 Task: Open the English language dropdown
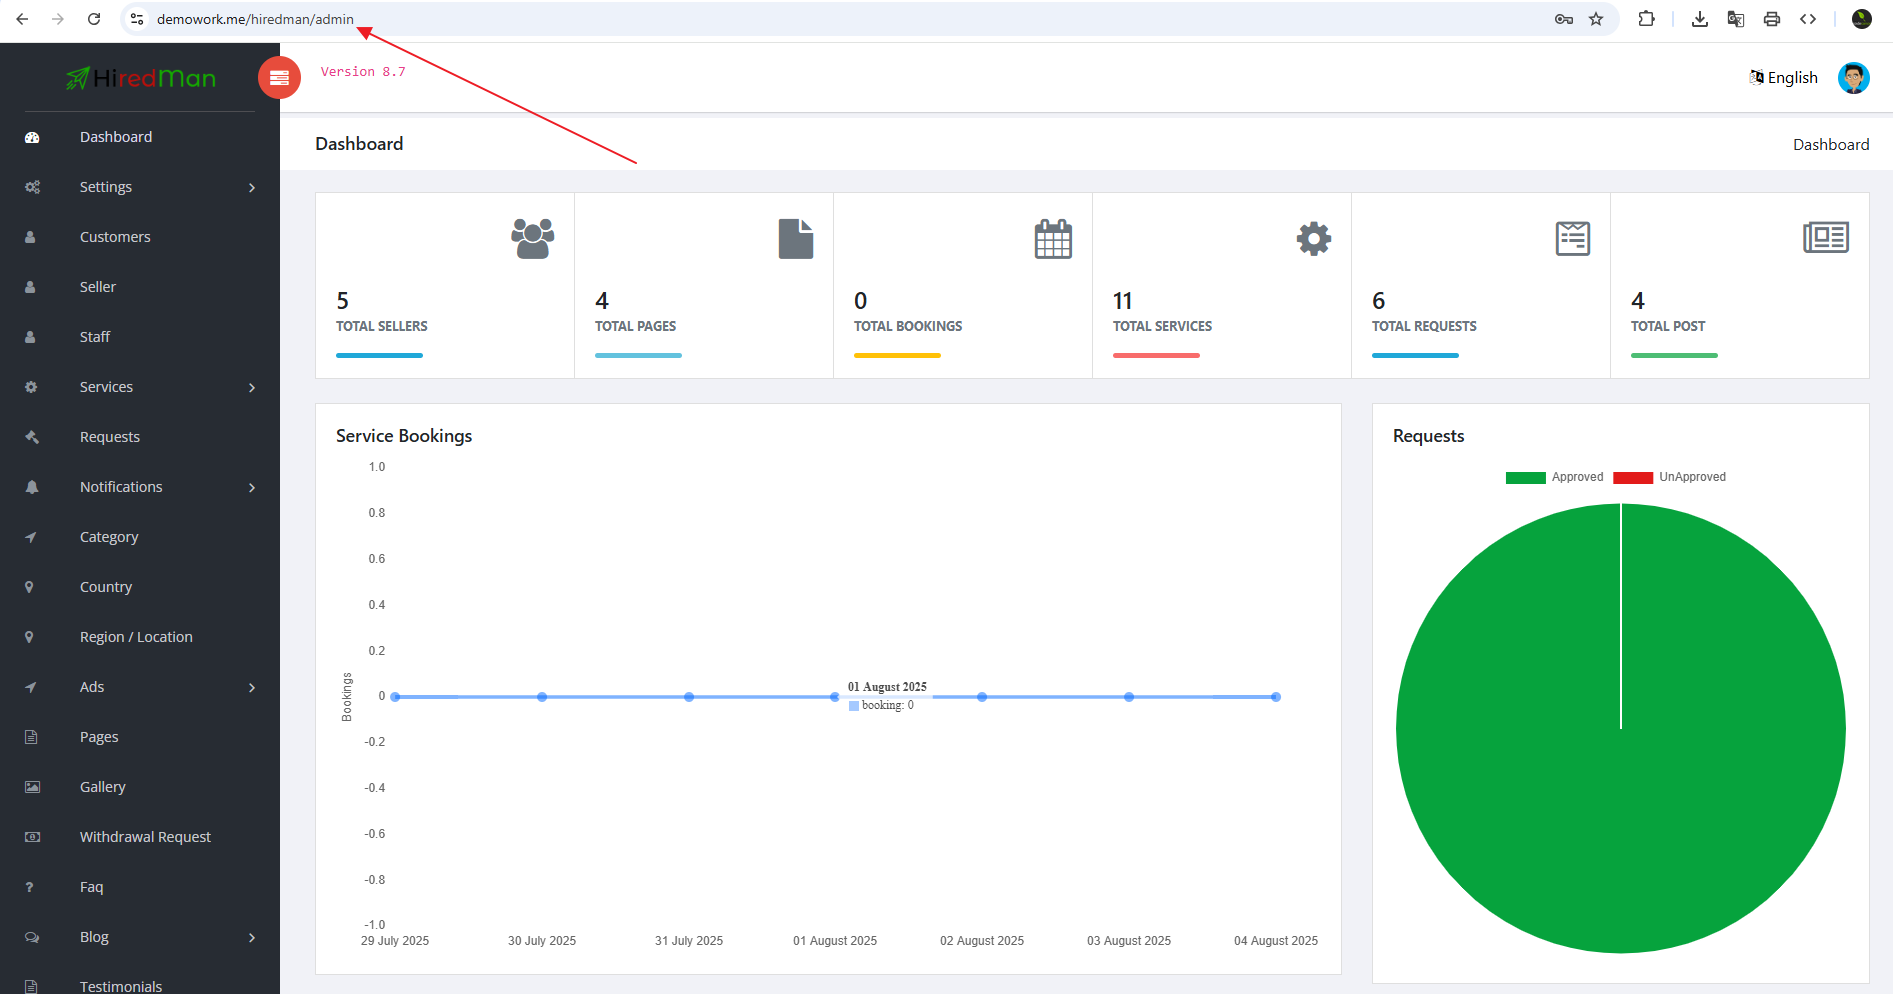pos(1783,78)
